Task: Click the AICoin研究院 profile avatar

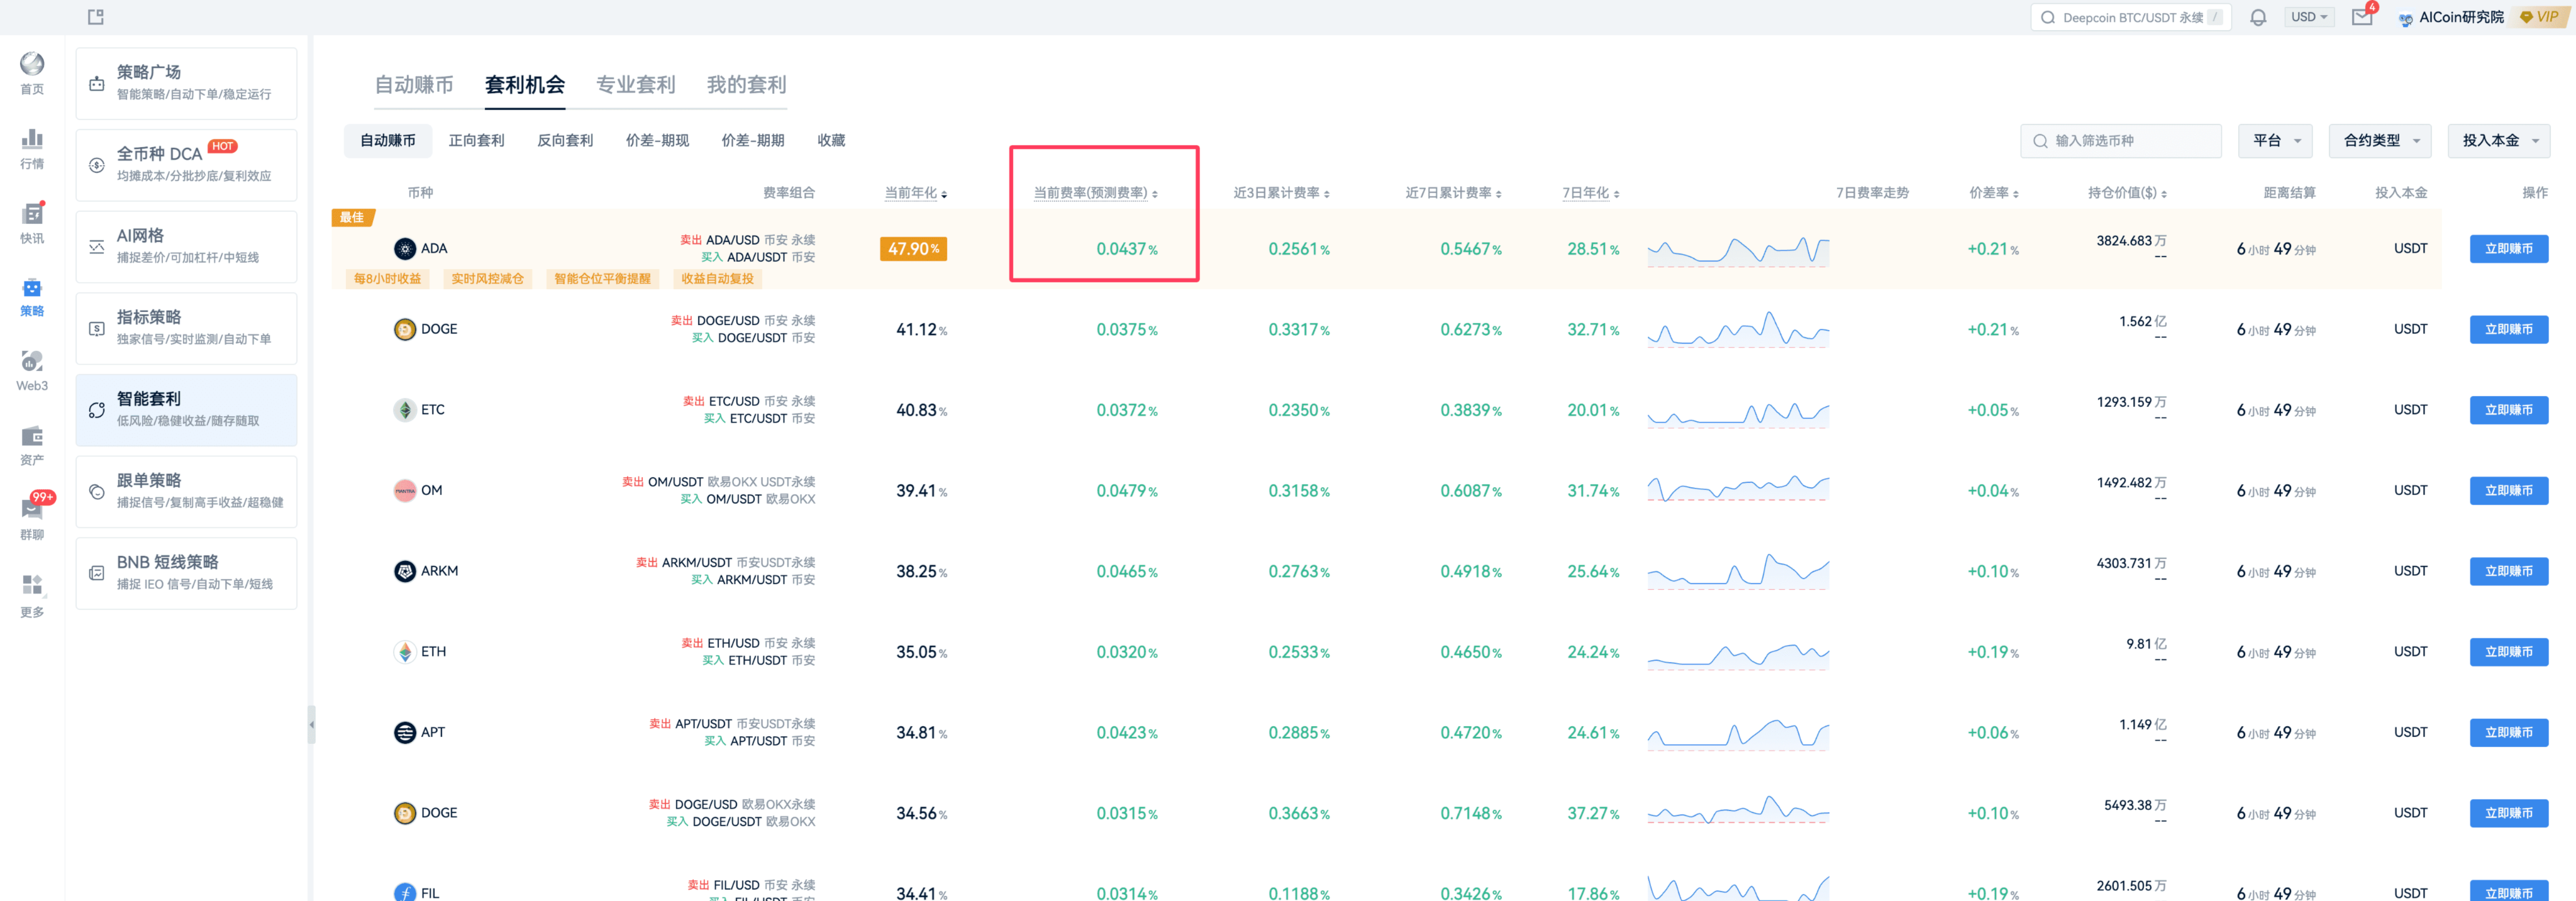Action: click(x=2405, y=18)
